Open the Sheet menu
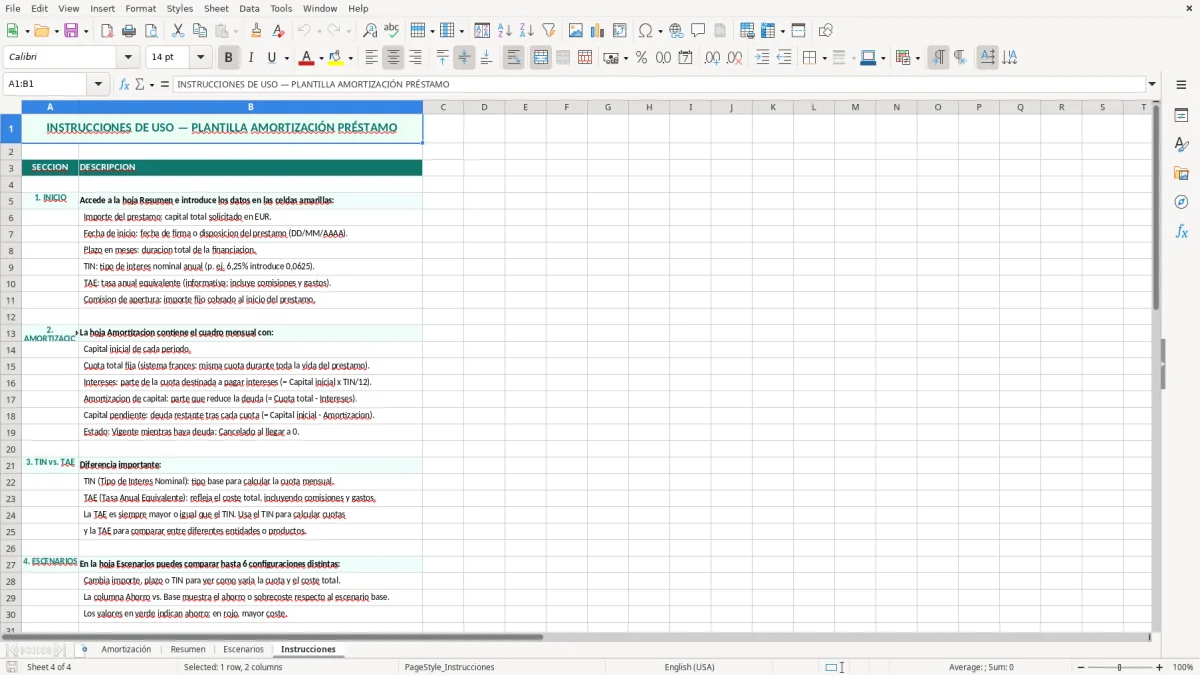 click(x=216, y=8)
